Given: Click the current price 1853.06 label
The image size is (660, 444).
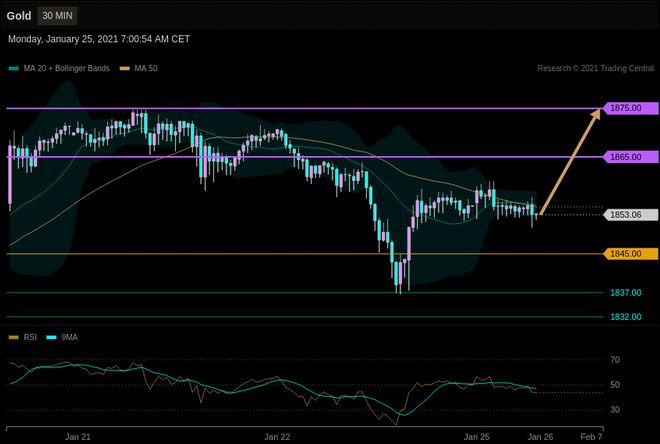Looking at the screenshot, I should coord(631,215).
